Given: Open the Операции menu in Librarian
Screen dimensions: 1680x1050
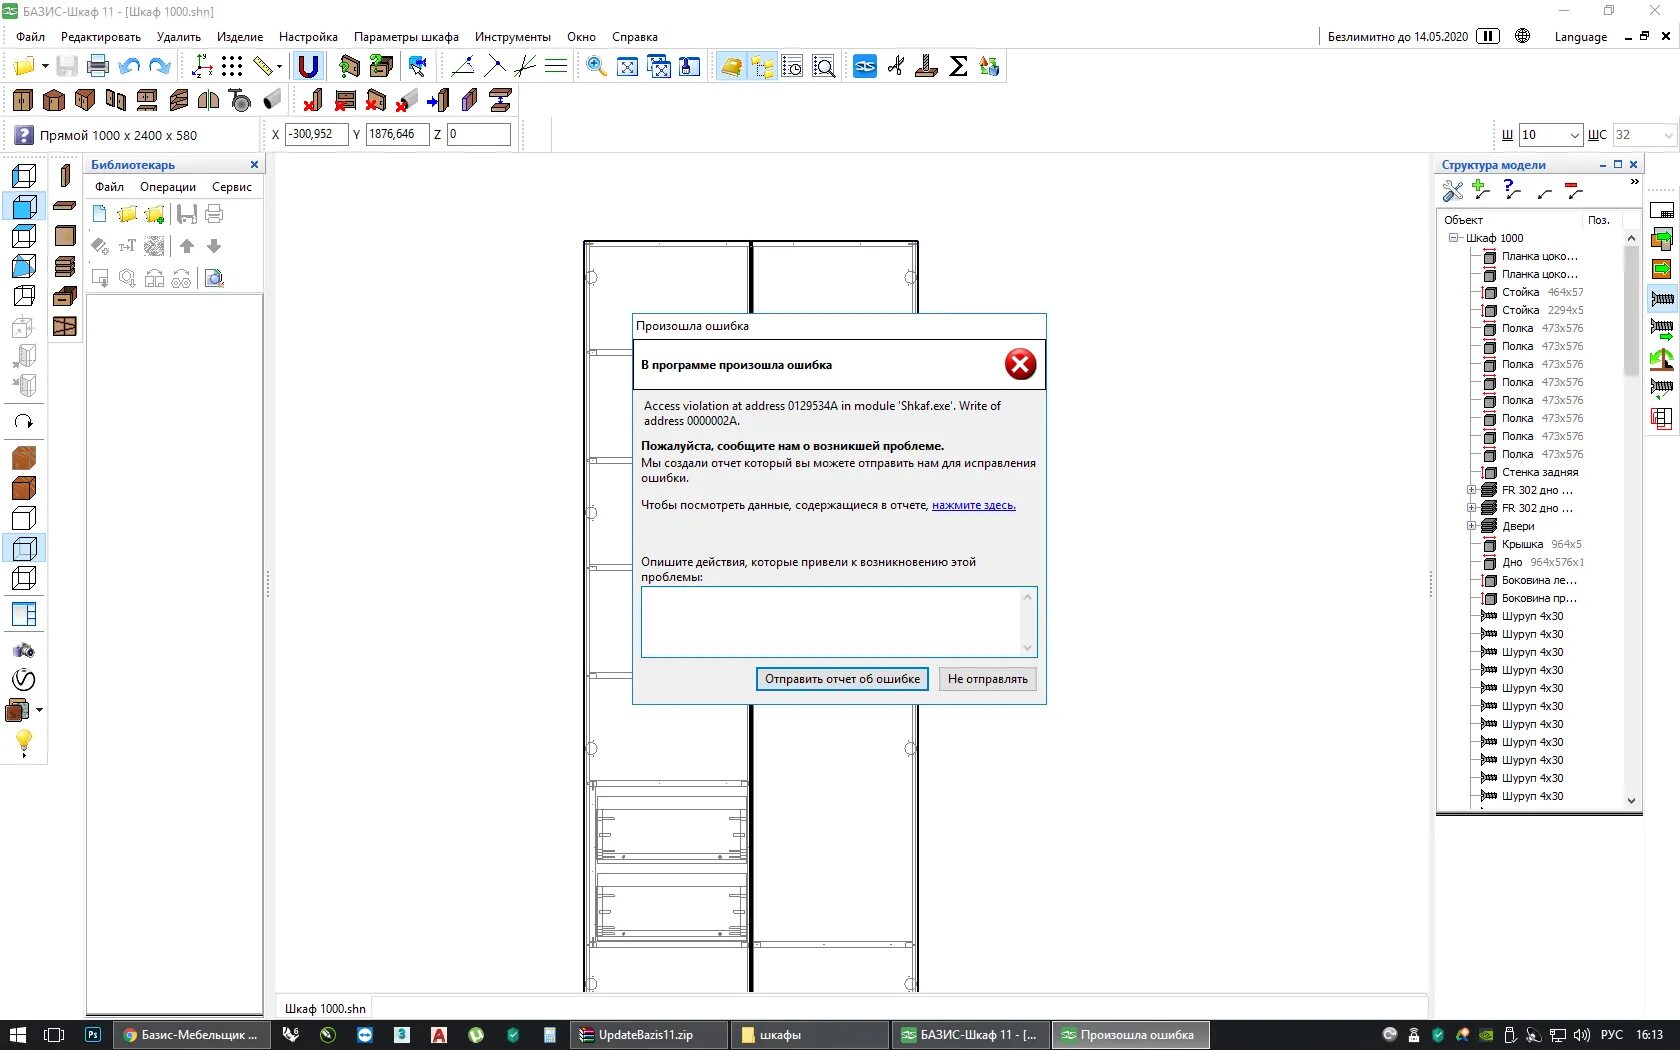Looking at the screenshot, I should (x=168, y=187).
